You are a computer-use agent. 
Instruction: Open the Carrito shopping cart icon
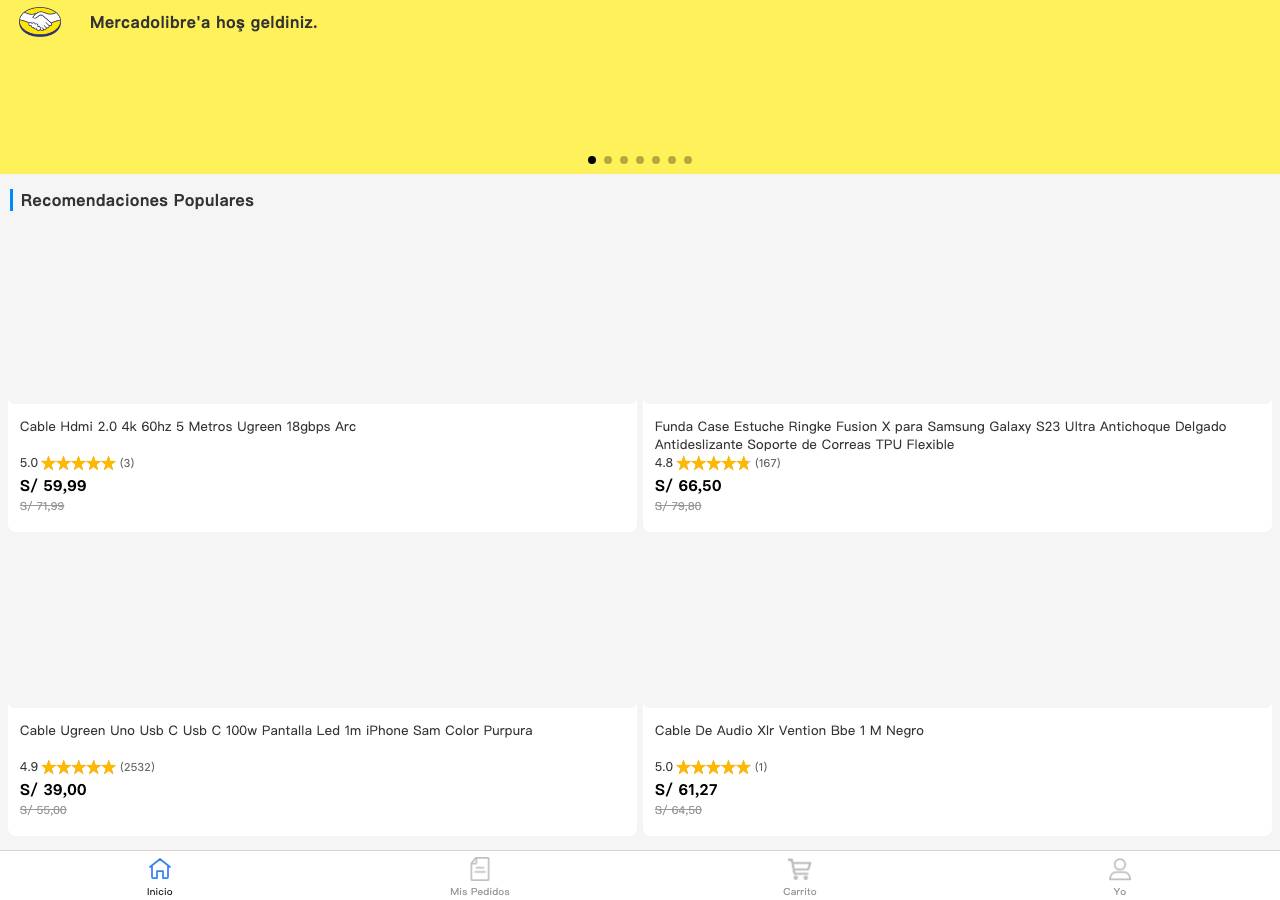(800, 868)
